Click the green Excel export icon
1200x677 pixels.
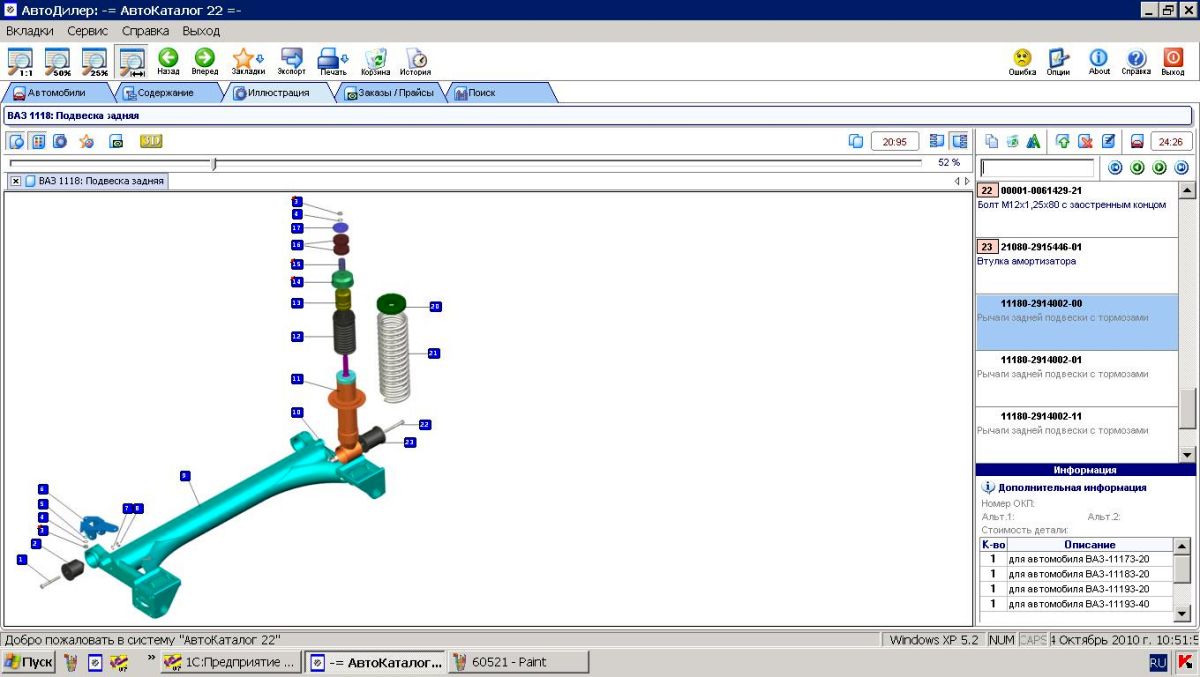tap(1013, 141)
